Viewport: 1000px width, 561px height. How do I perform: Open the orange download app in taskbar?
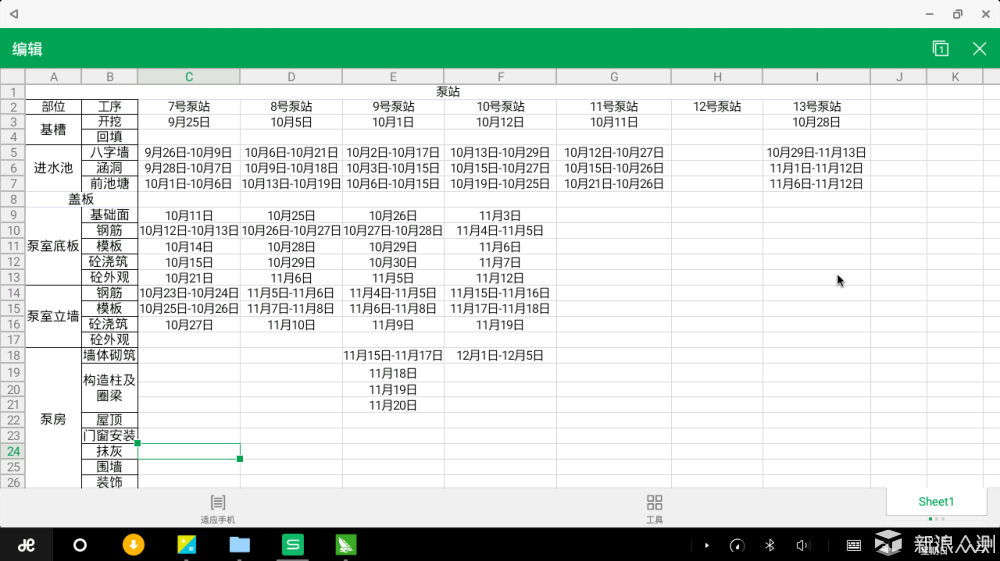(133, 545)
